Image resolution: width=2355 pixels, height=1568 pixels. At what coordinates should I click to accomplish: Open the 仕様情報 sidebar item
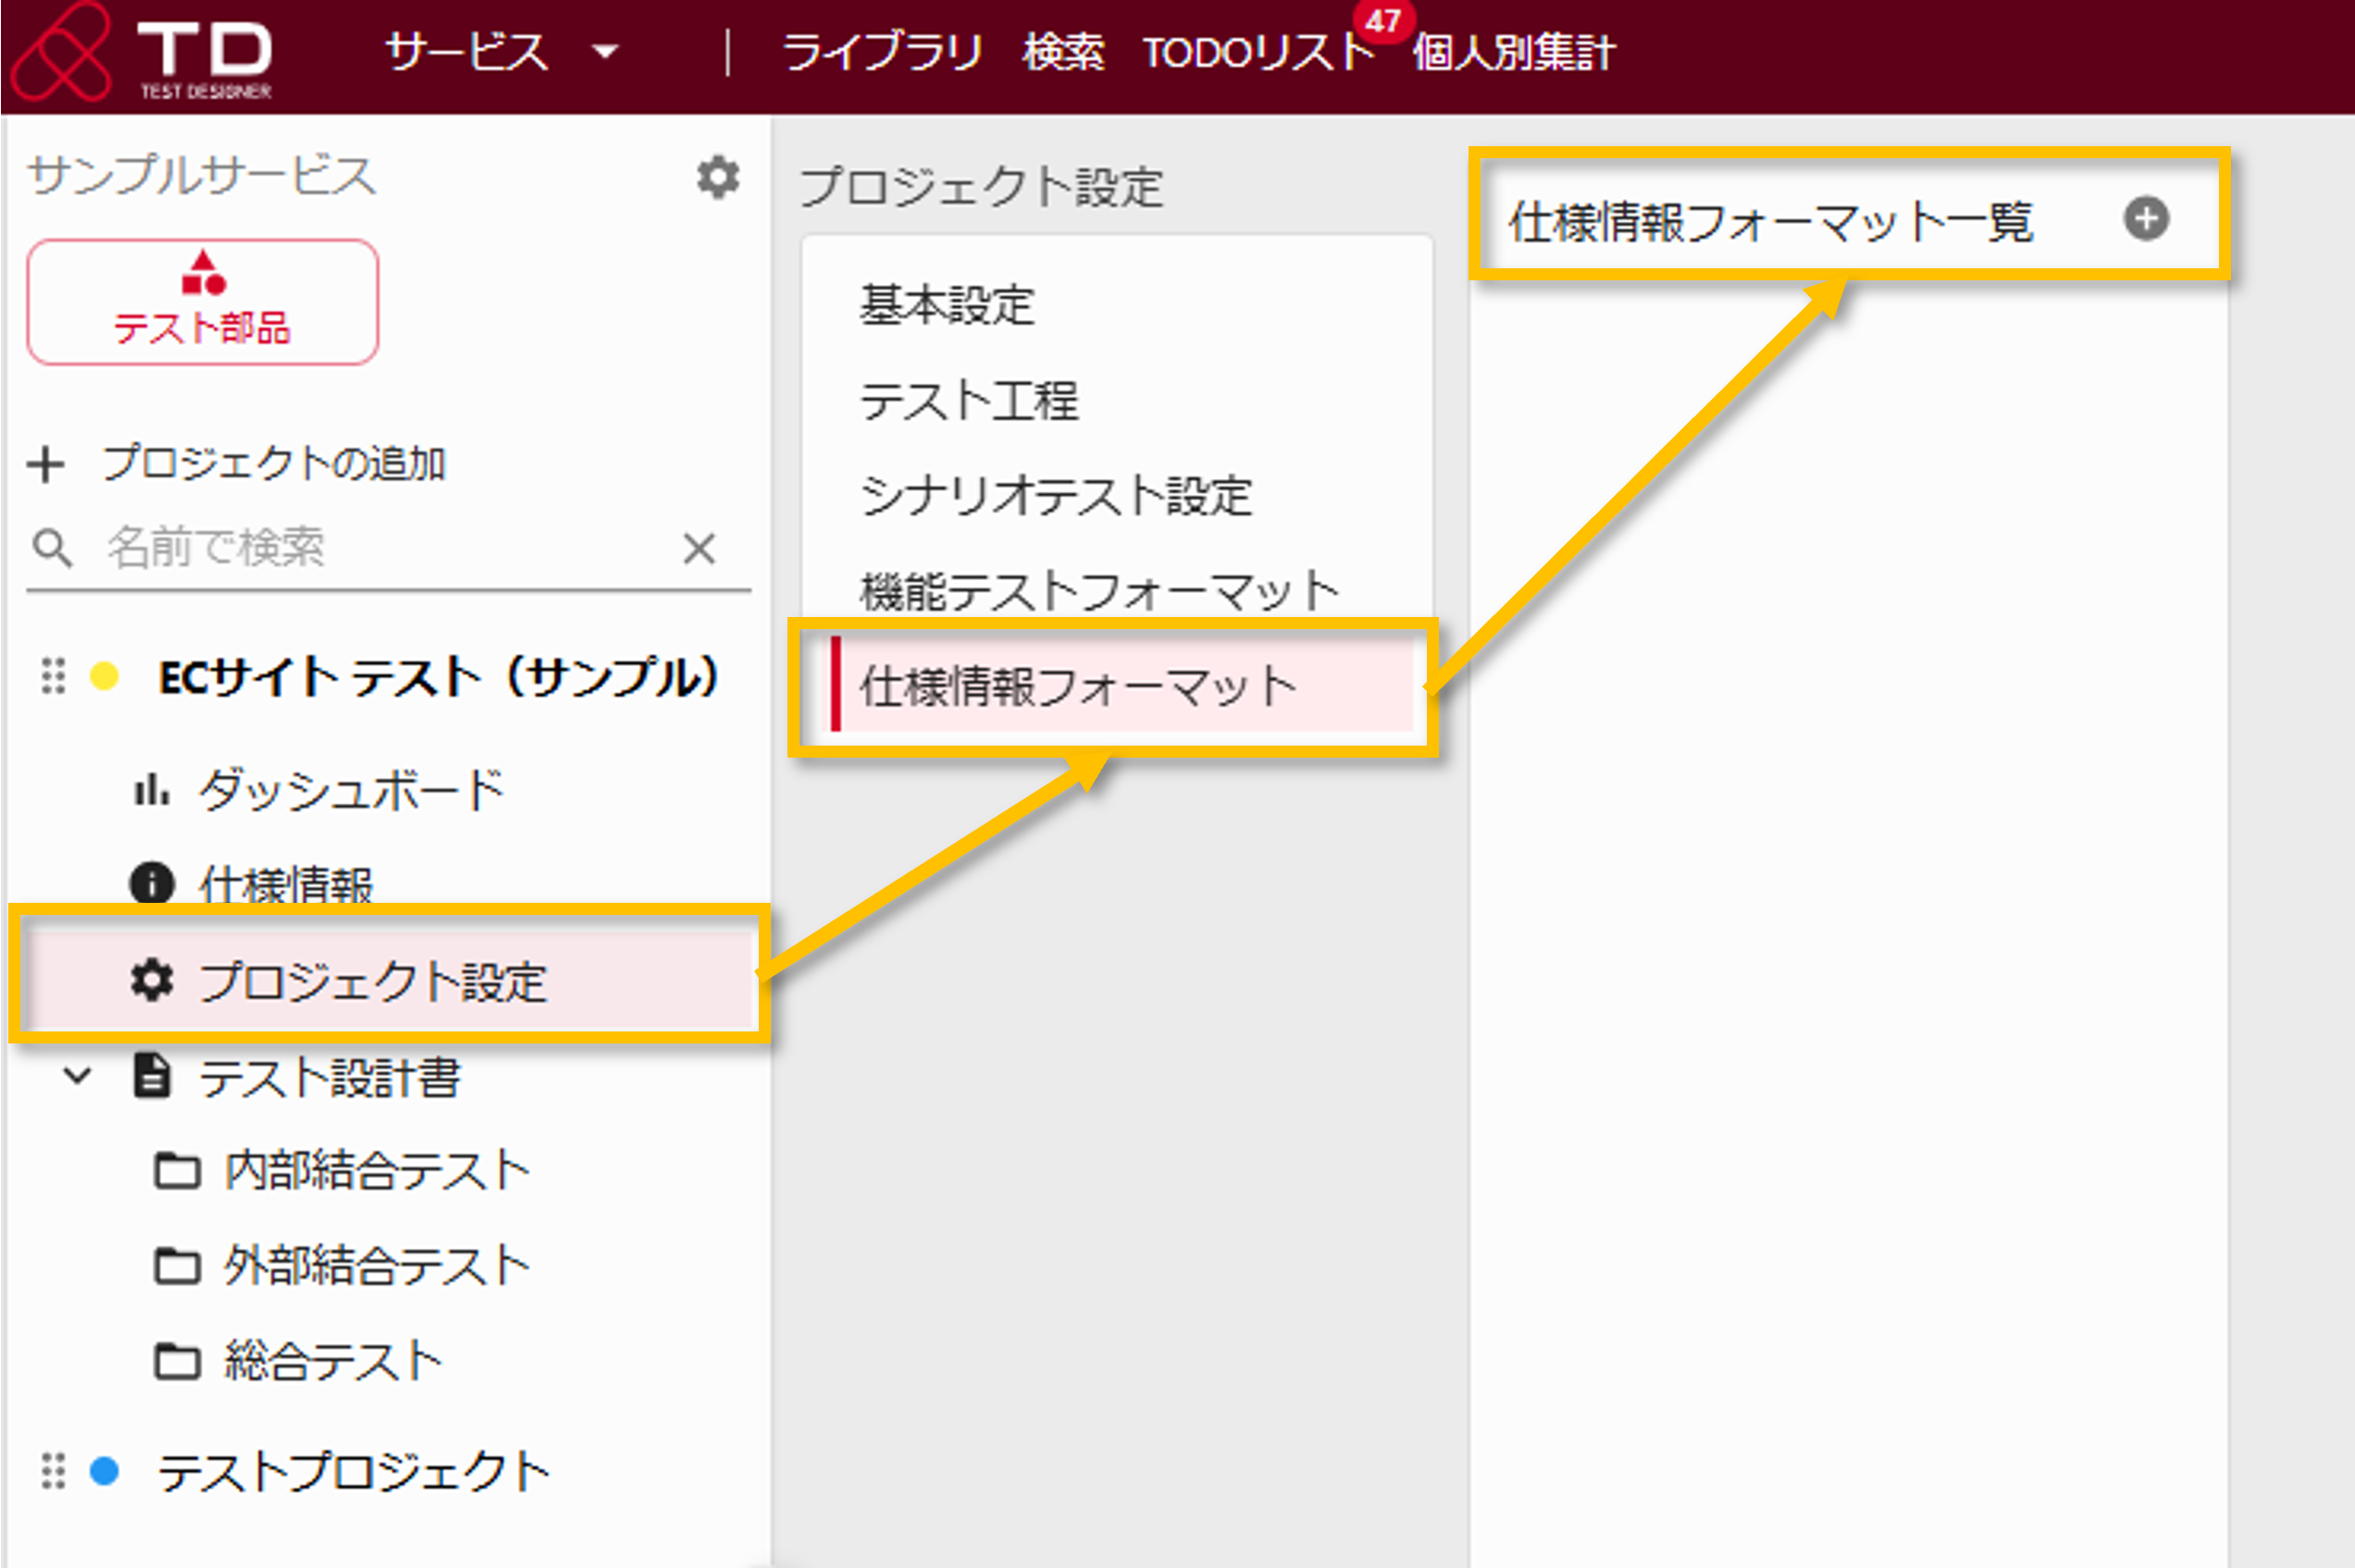pyautogui.click(x=286, y=884)
